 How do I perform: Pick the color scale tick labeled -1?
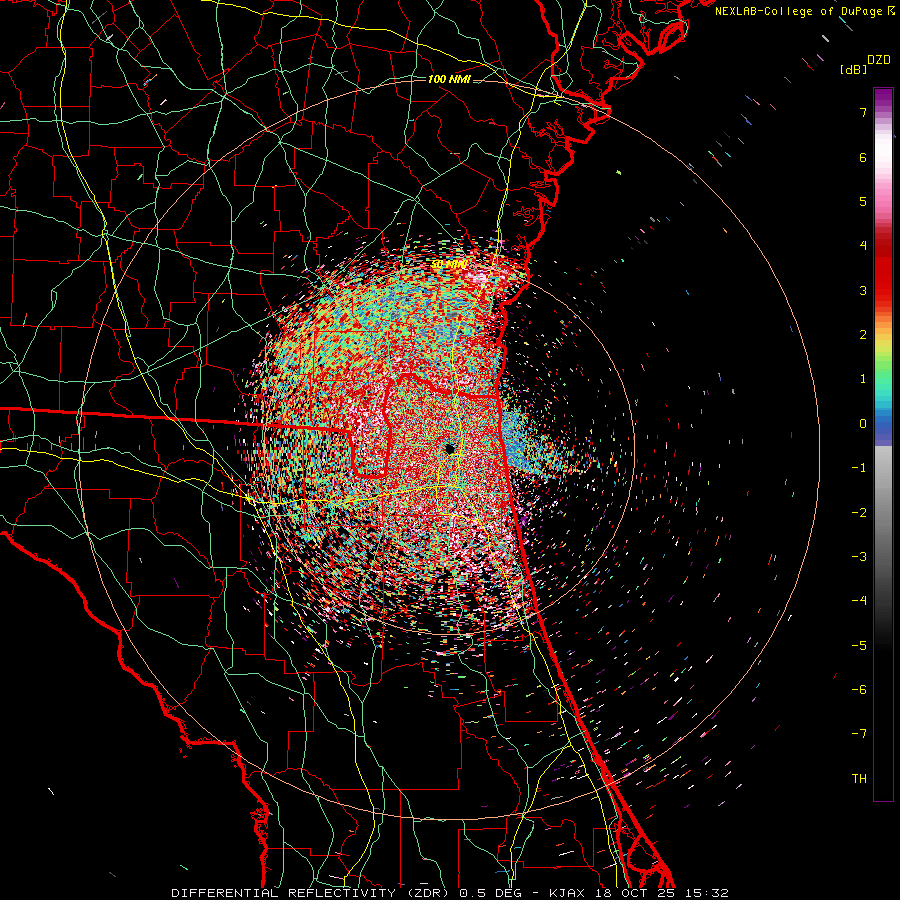coord(859,468)
